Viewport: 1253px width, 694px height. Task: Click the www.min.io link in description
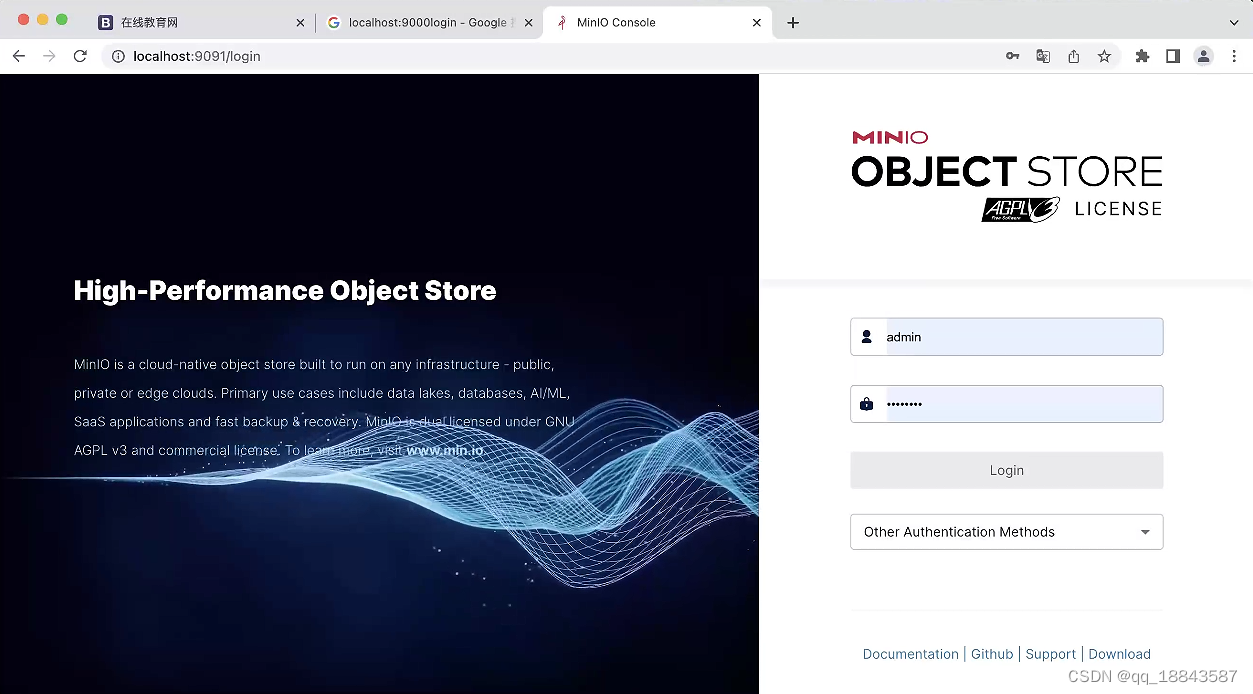coord(445,450)
